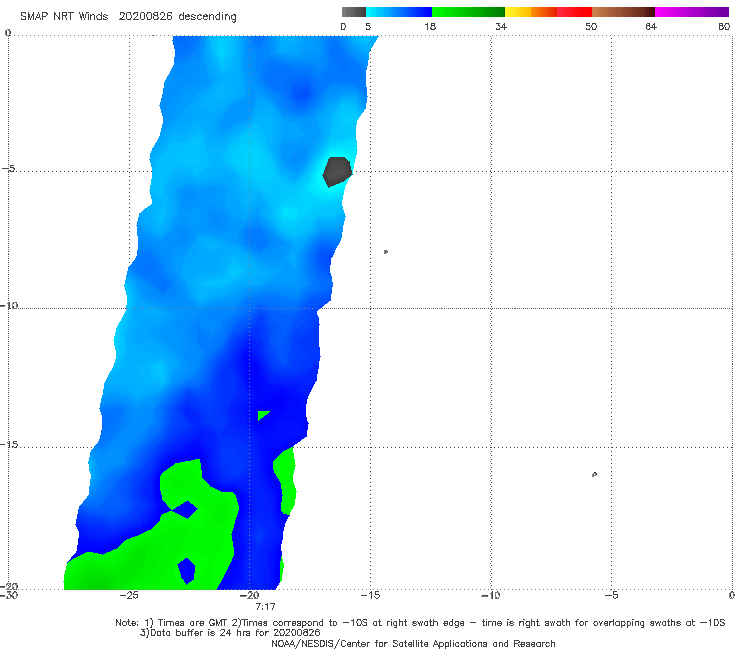Click colorbar label 18
The width and height of the screenshot is (740, 650).
[430, 26]
